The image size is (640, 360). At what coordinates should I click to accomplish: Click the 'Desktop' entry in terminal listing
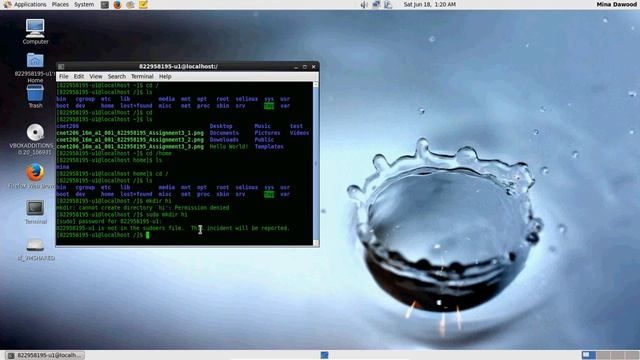point(221,126)
